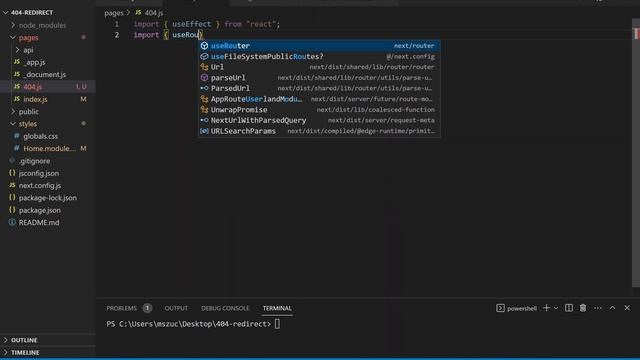Image resolution: width=640 pixels, height=360 pixels.
Task: Focus the terminal prompt input
Action: [277, 324]
